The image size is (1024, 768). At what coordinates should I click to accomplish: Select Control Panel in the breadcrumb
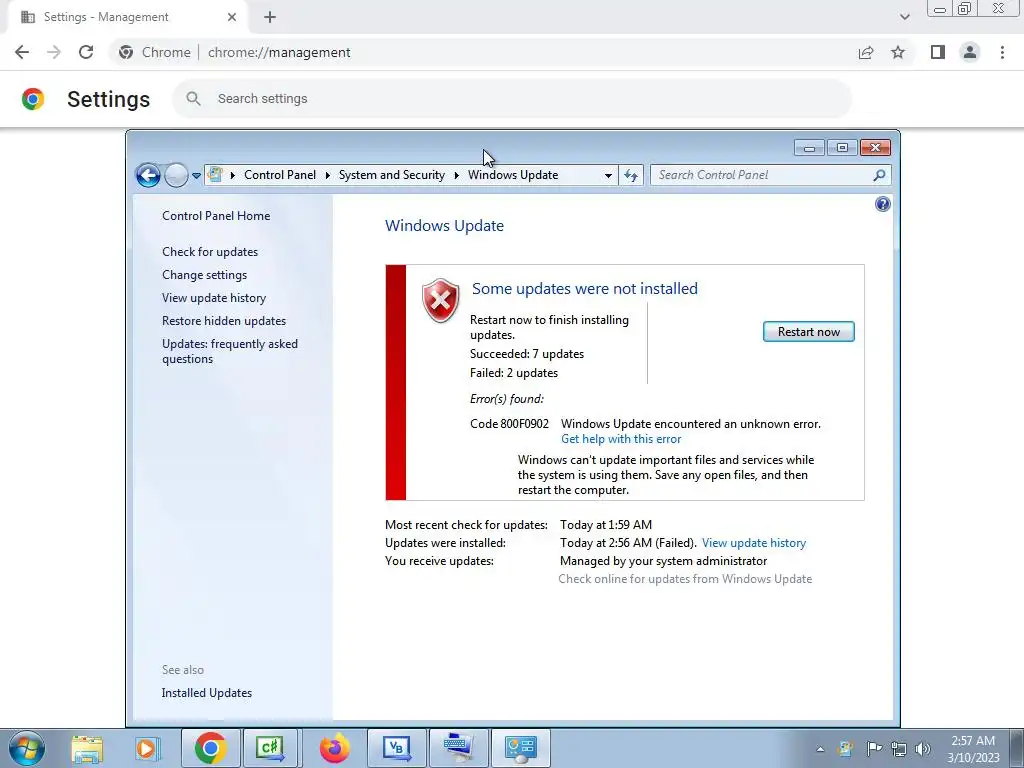pos(280,175)
